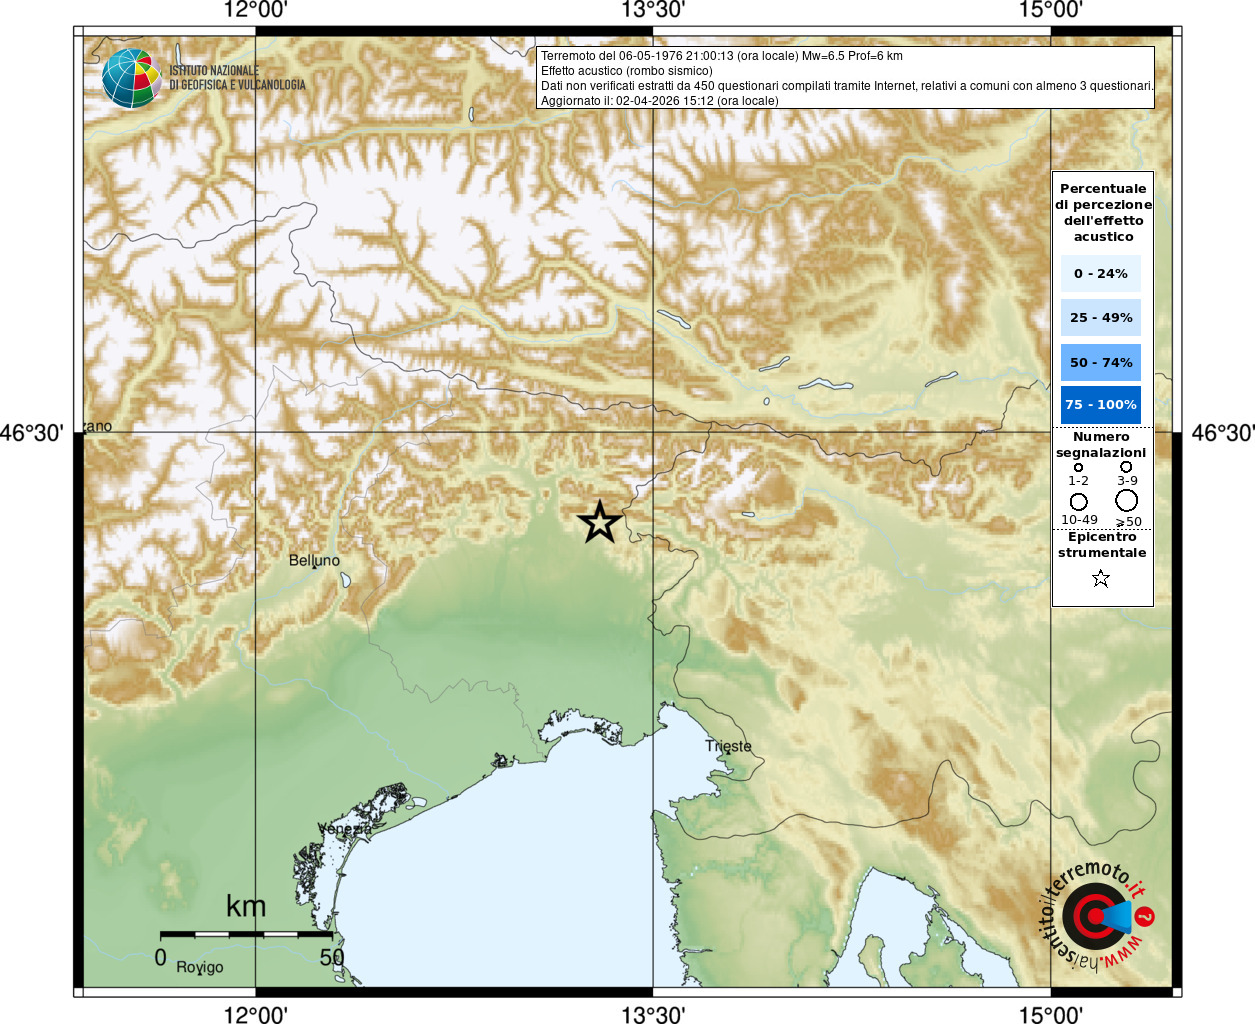Viewport: 1255px width, 1024px height.
Task: Click the 'Percentuale di percezione' legend heading
Action: pyautogui.click(x=1103, y=212)
